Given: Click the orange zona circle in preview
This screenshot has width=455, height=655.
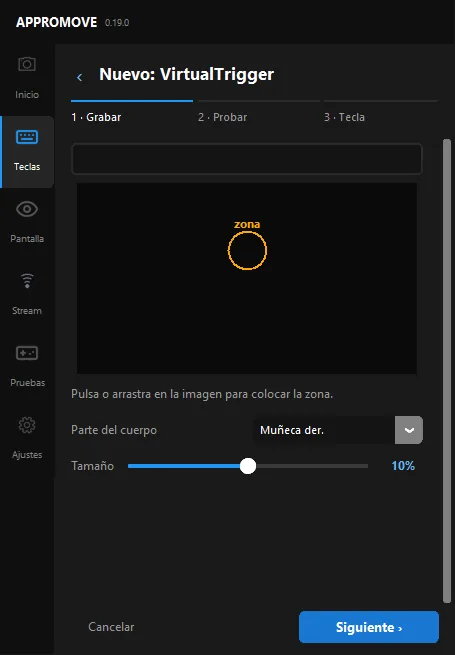Looking at the screenshot, I should [247, 251].
